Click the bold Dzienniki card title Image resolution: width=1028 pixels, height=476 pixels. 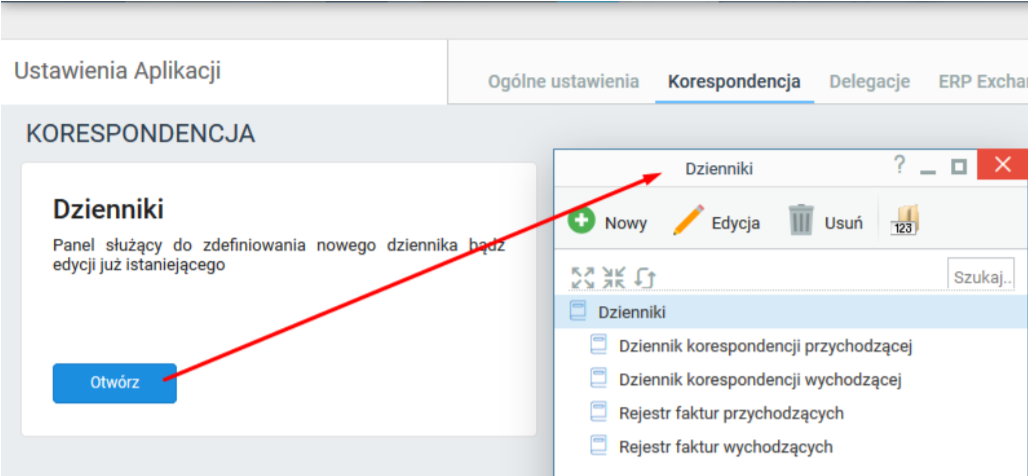108,209
